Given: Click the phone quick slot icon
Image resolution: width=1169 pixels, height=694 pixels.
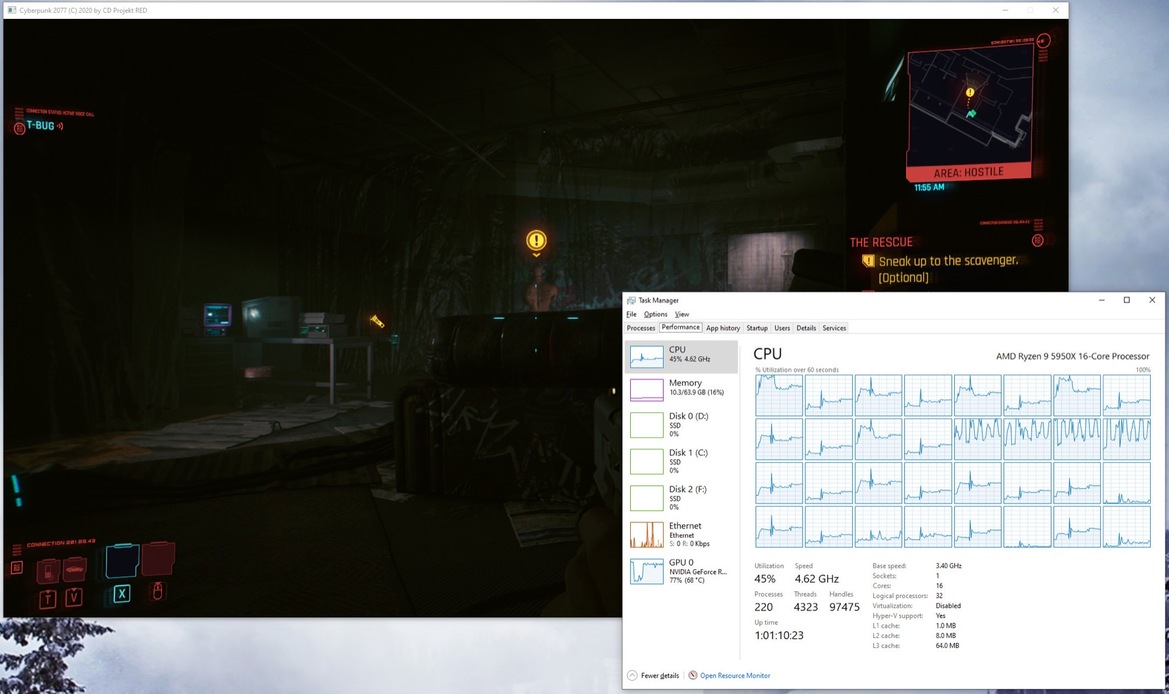Looking at the screenshot, I should click(x=48, y=571).
